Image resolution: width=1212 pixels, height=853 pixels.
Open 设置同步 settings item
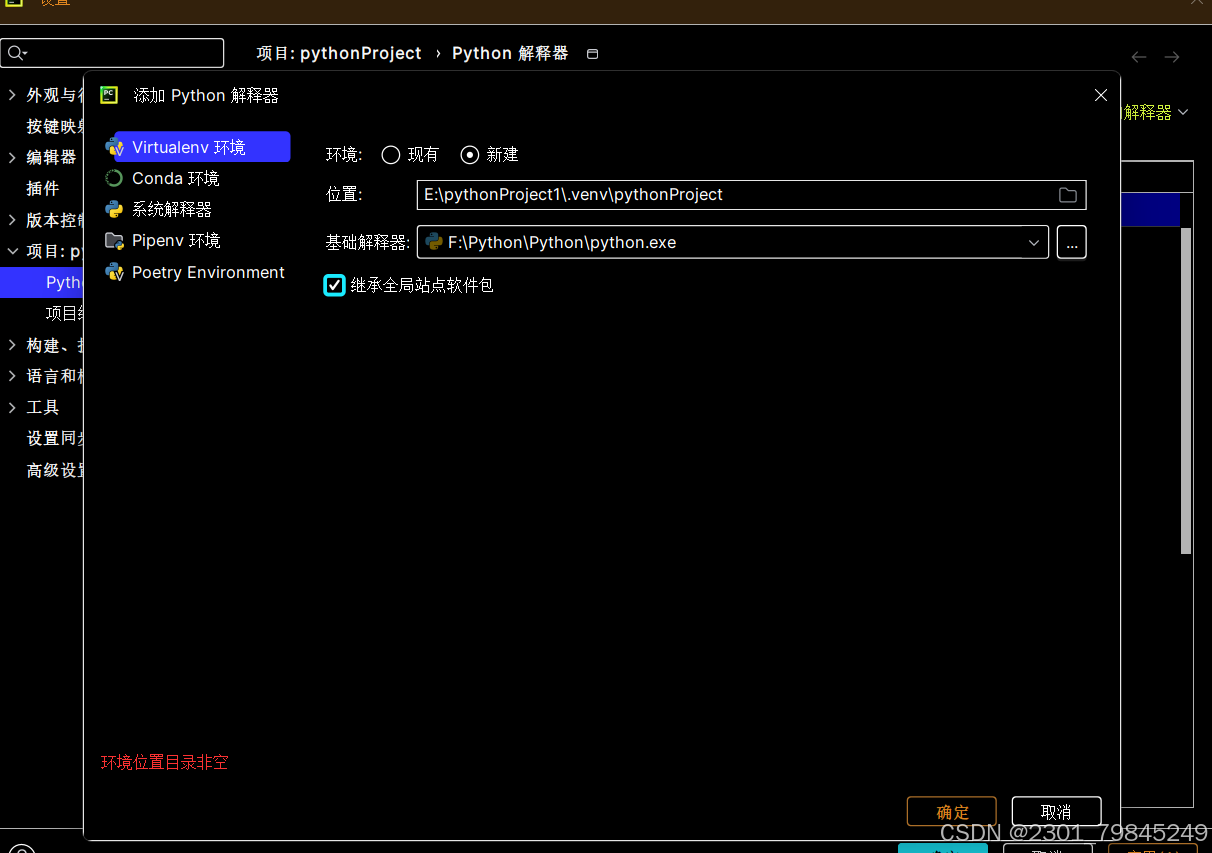pyautogui.click(x=54, y=438)
